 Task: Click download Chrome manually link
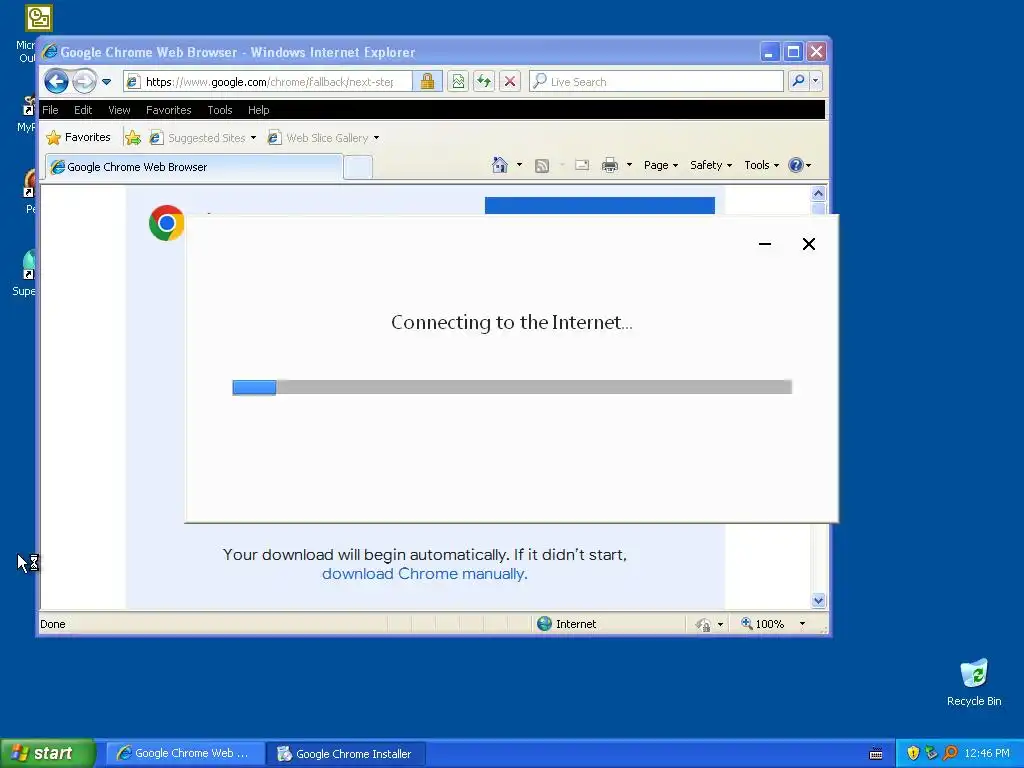[x=424, y=573]
